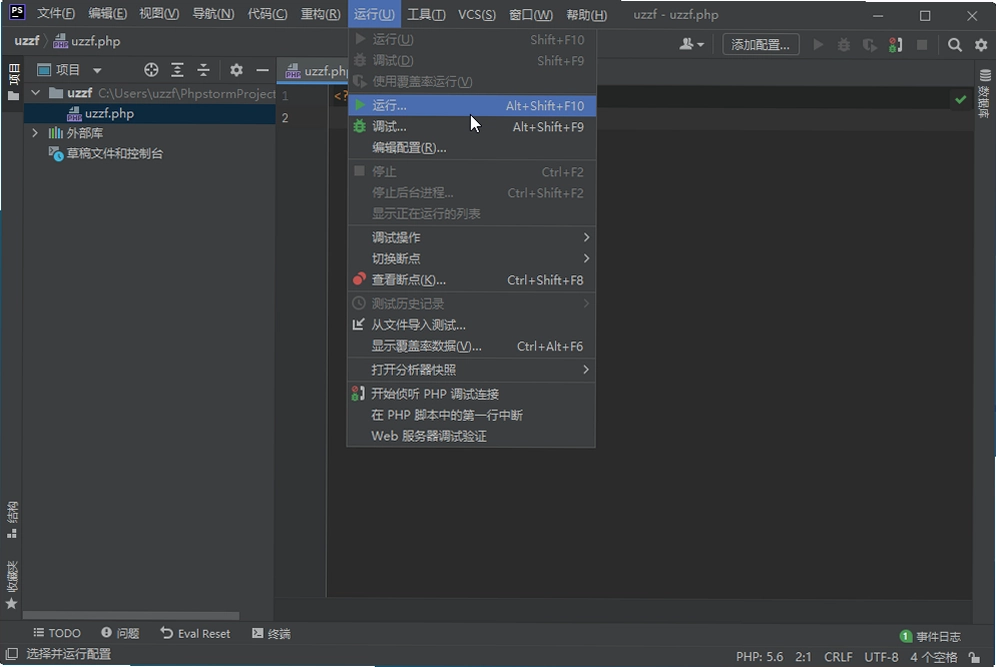Expand the 打开分析器快照 submenu
Screen dimensions: 996x667
coord(471,370)
